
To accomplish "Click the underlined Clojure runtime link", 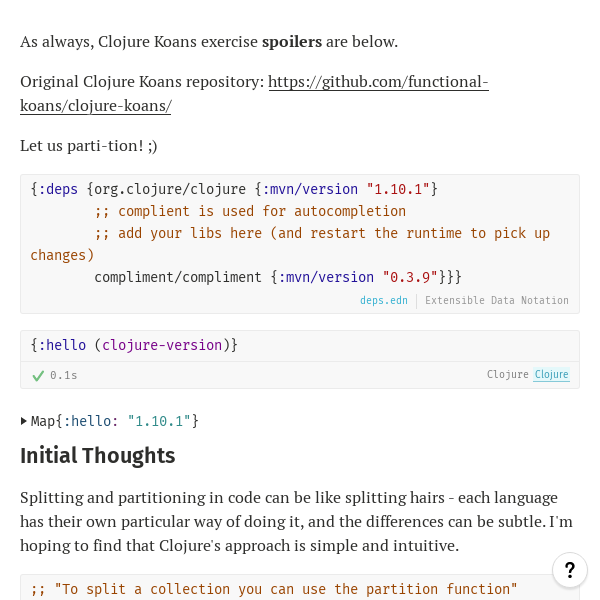I will tap(551, 375).
